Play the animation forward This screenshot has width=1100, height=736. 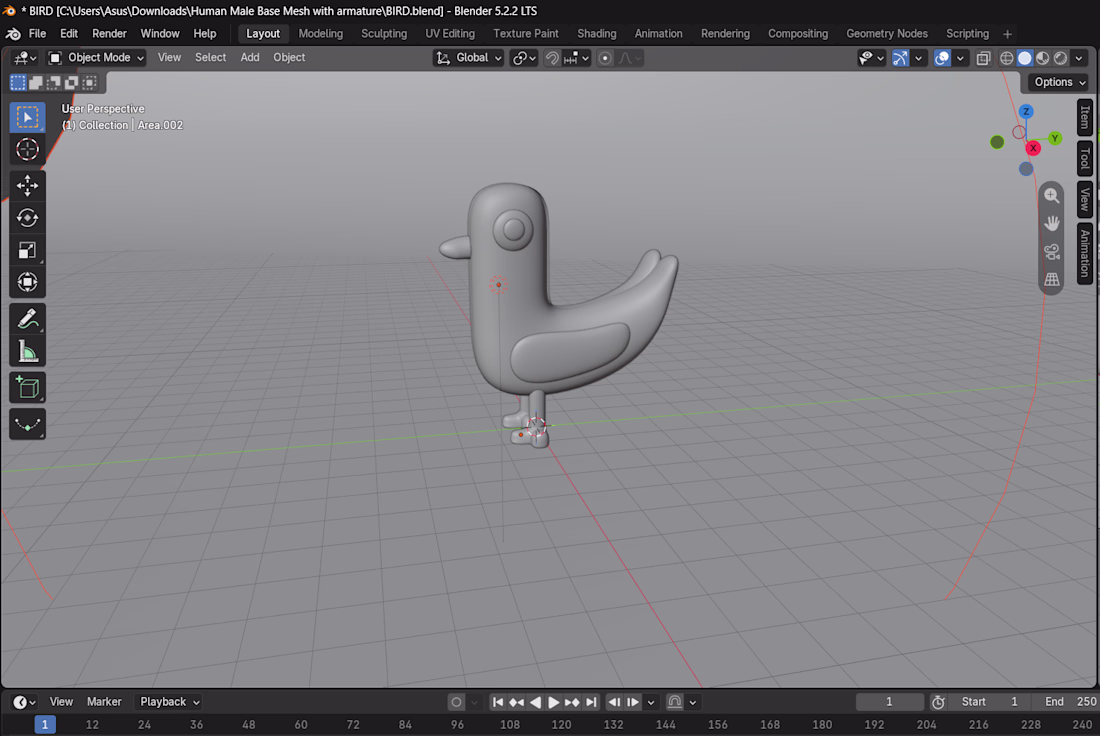[x=554, y=702]
